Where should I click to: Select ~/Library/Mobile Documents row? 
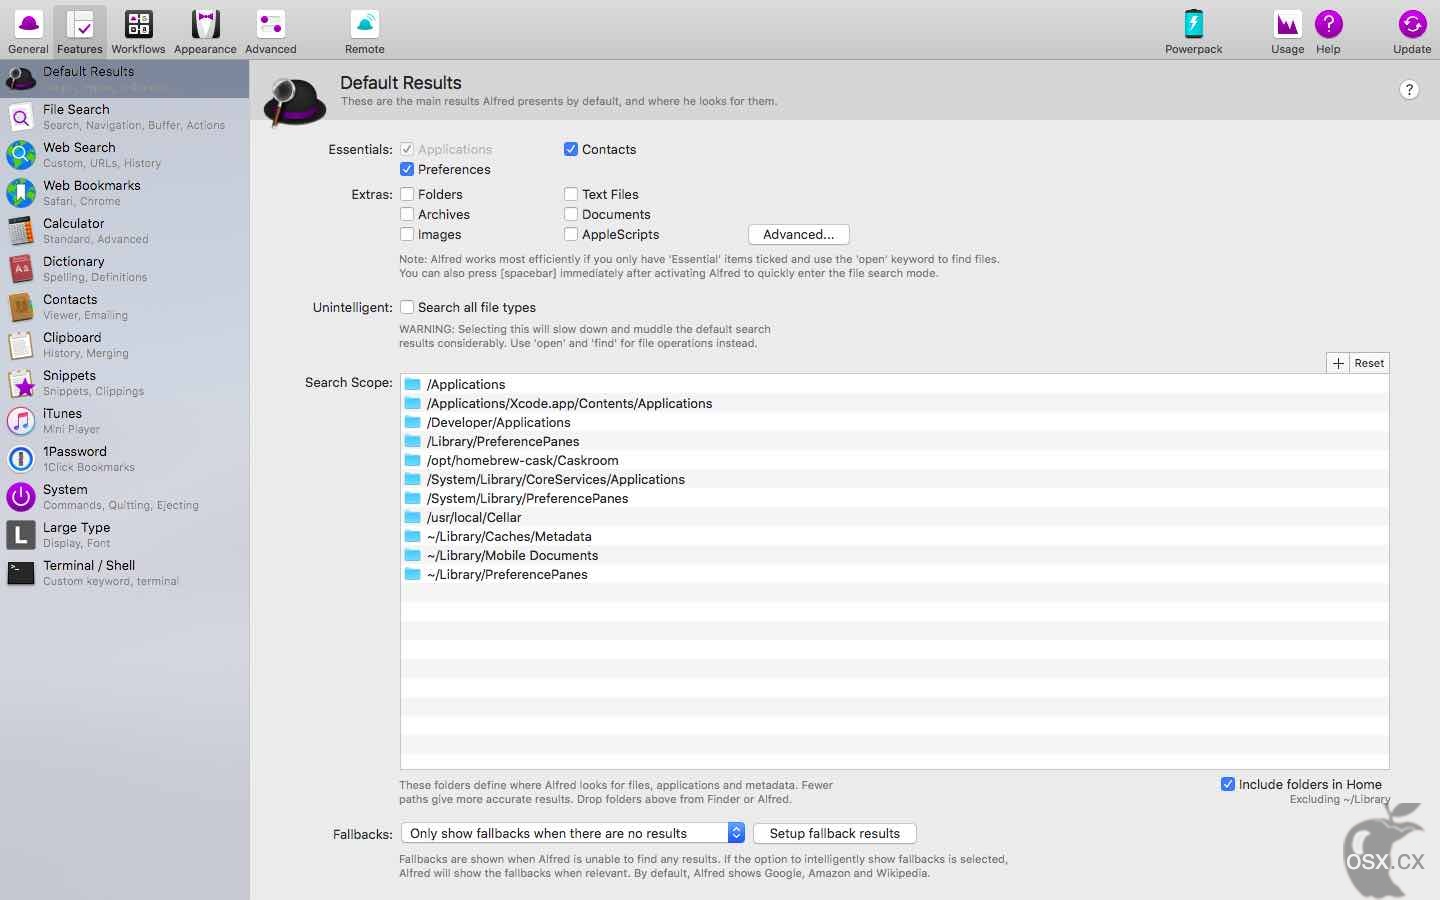point(894,555)
